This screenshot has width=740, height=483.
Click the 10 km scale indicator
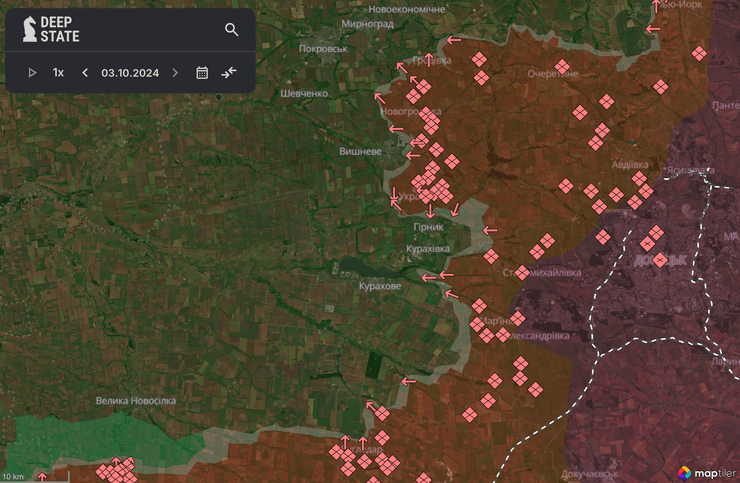tap(13, 475)
